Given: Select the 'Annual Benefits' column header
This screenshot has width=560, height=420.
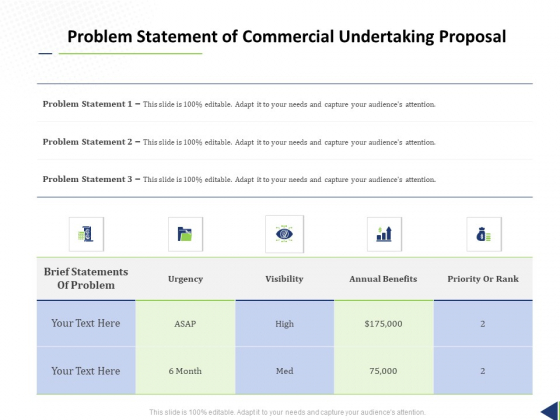Looking at the screenshot, I should (x=383, y=279).
